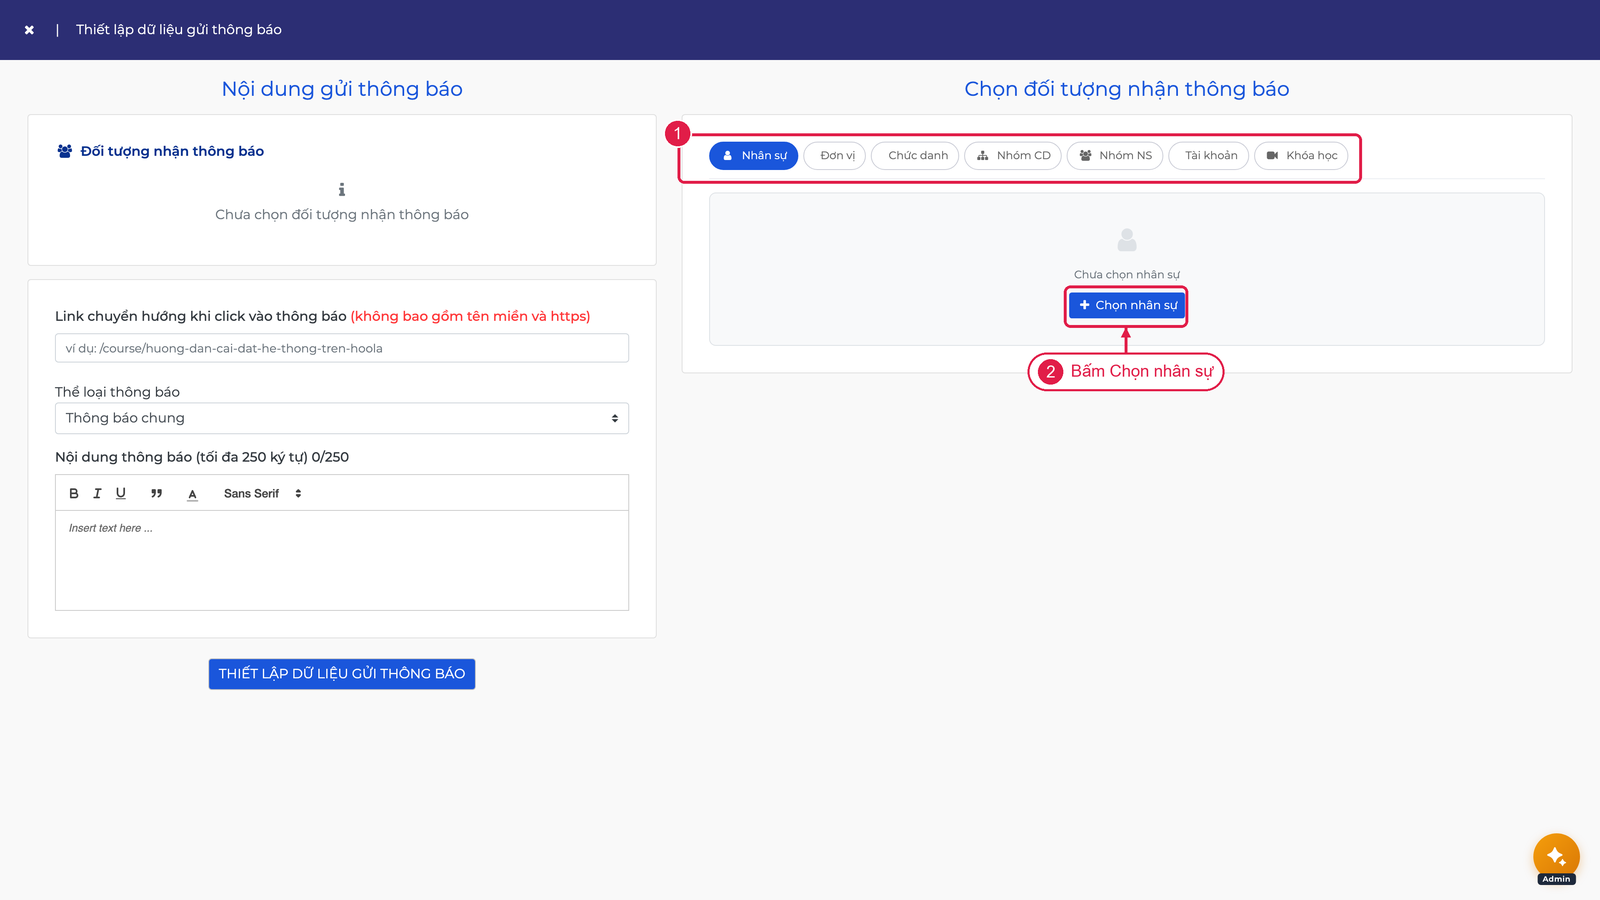Insert a blockquote with quote icon

click(x=156, y=493)
